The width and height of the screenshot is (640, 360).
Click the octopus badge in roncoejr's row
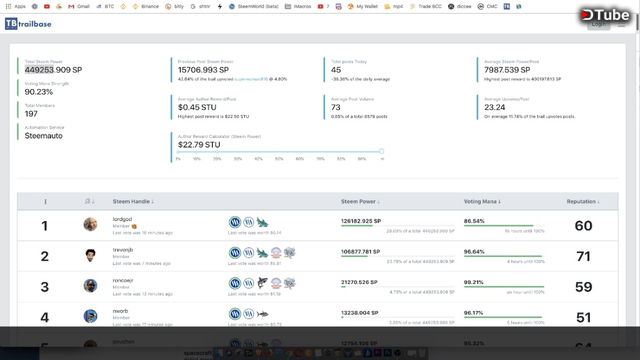290,283
